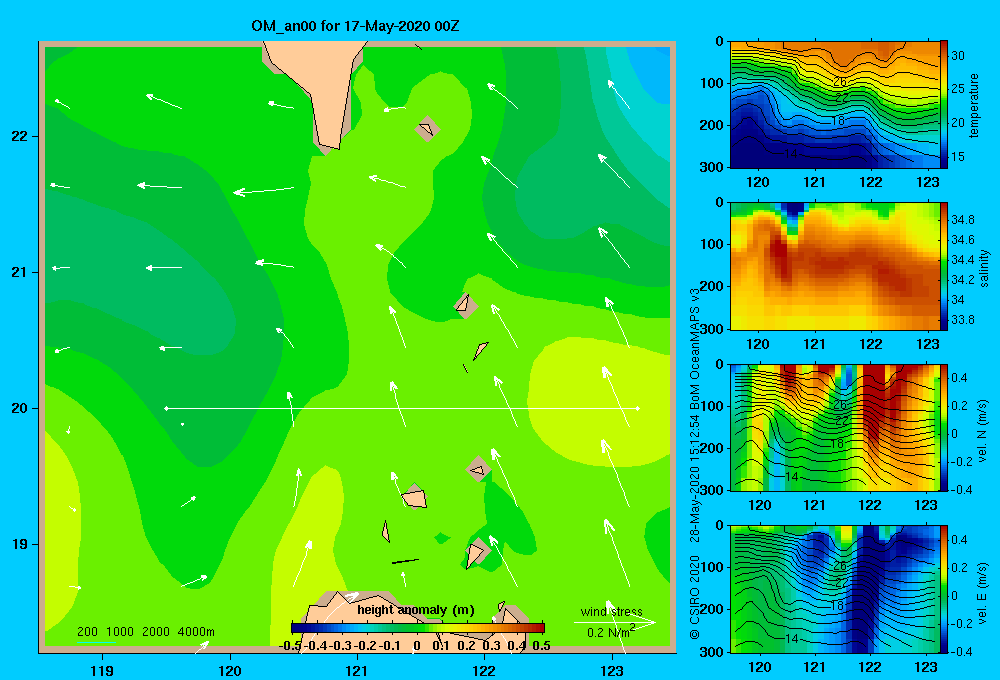Image resolution: width=1000 pixels, height=680 pixels.
Task: Click the 26 contour label in temperature panel
Action: tap(840, 82)
